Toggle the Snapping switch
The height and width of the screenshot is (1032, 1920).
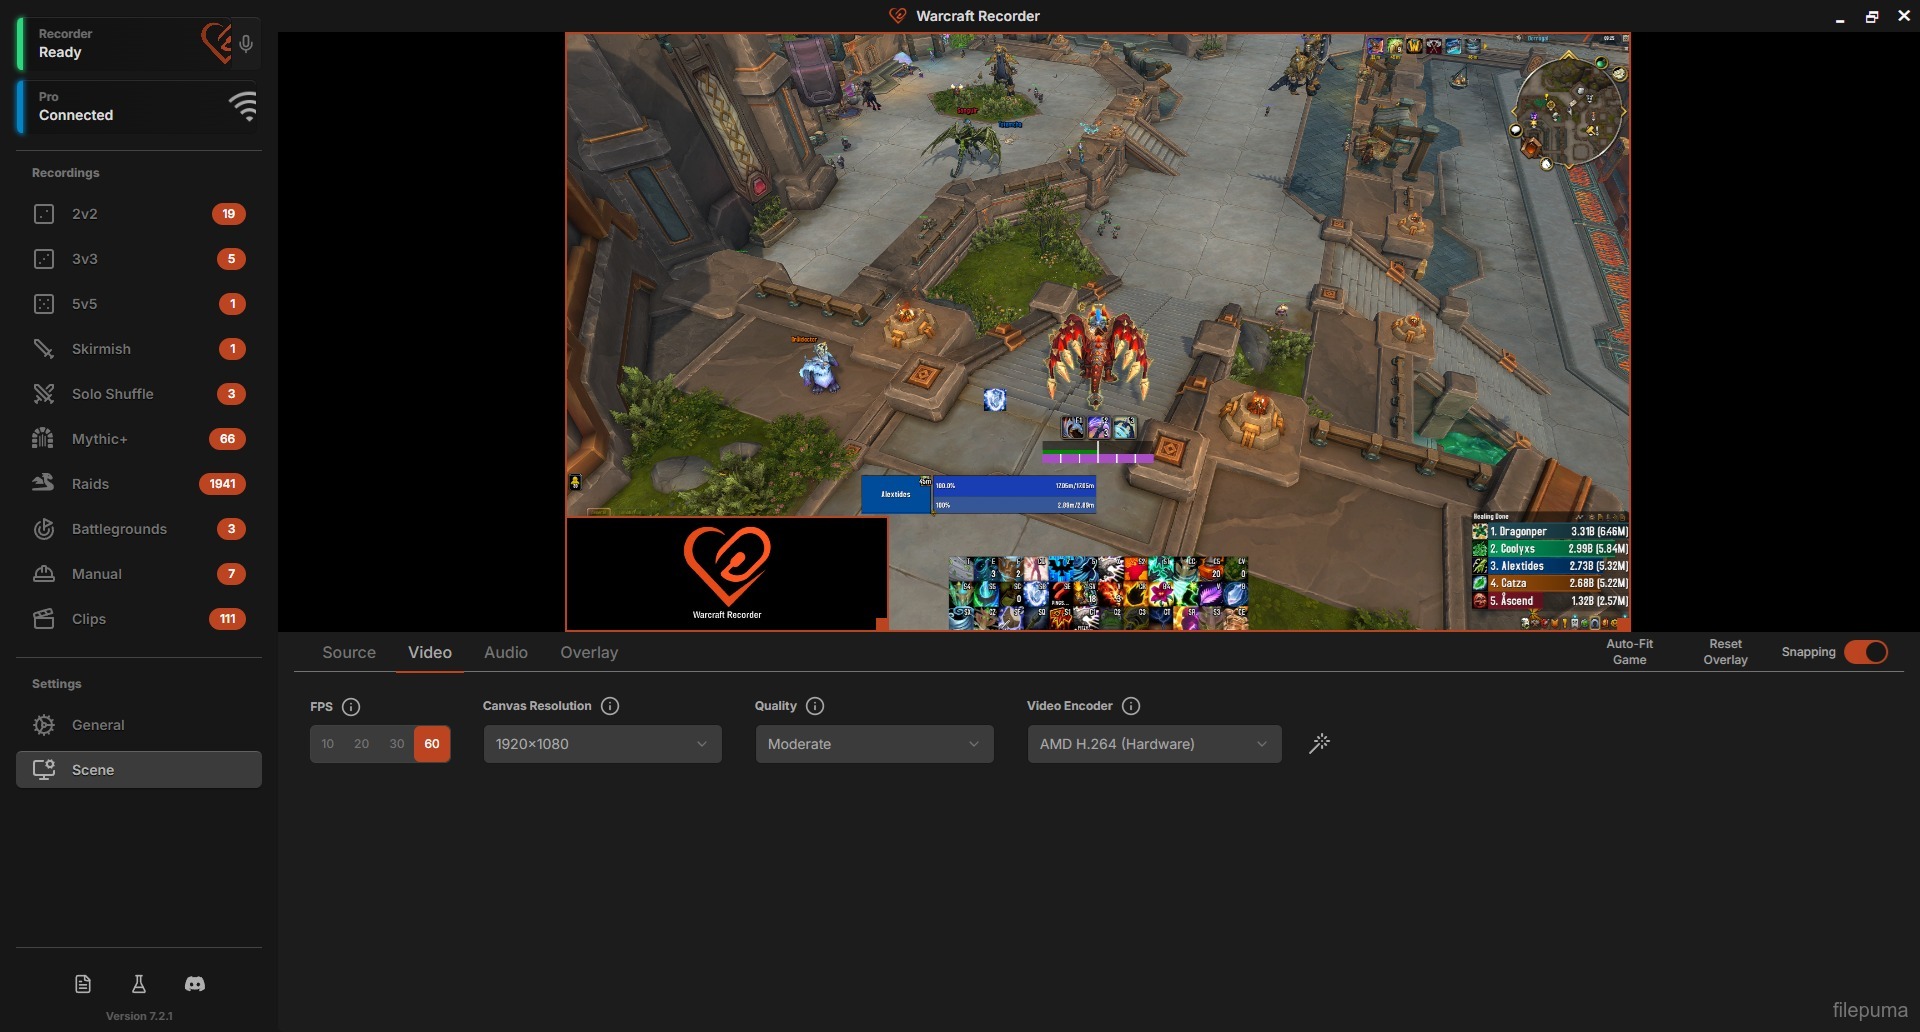pos(1865,652)
